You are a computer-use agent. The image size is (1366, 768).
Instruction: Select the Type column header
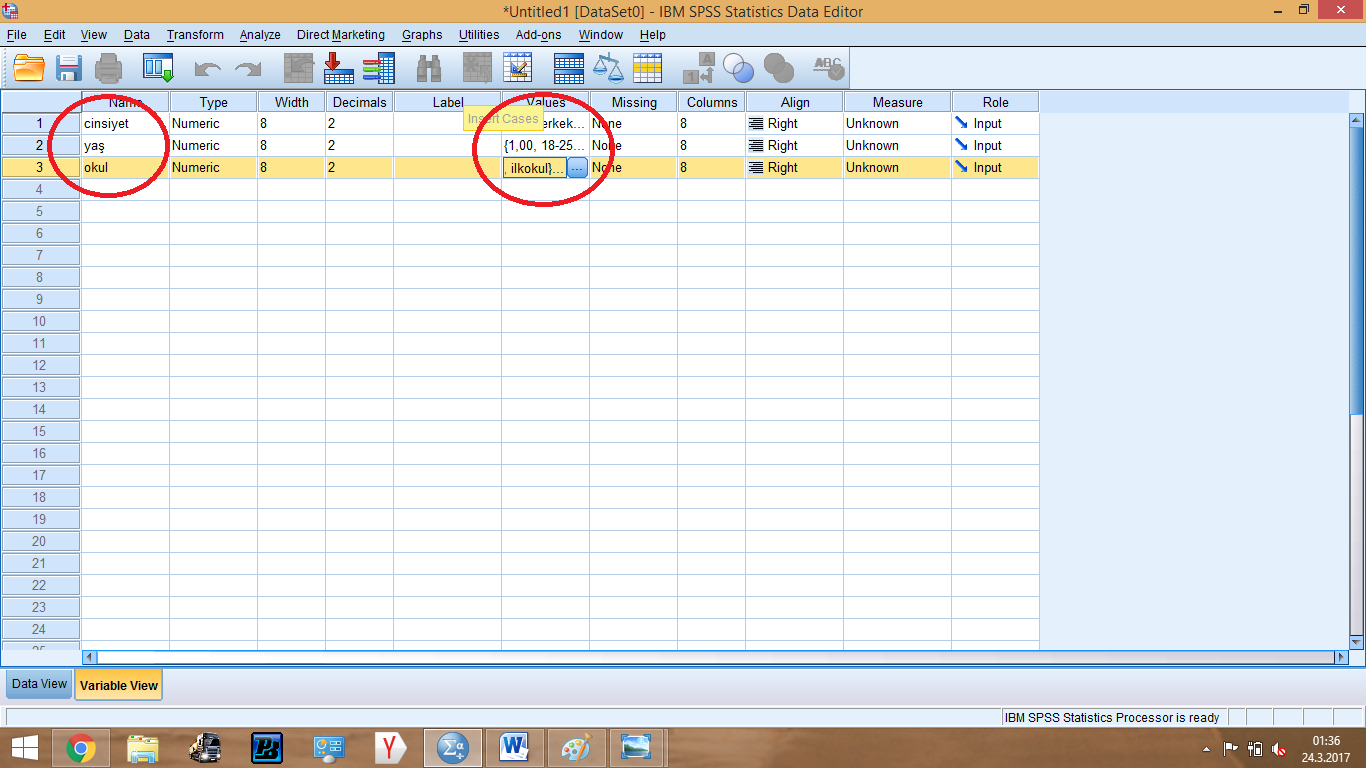click(214, 102)
